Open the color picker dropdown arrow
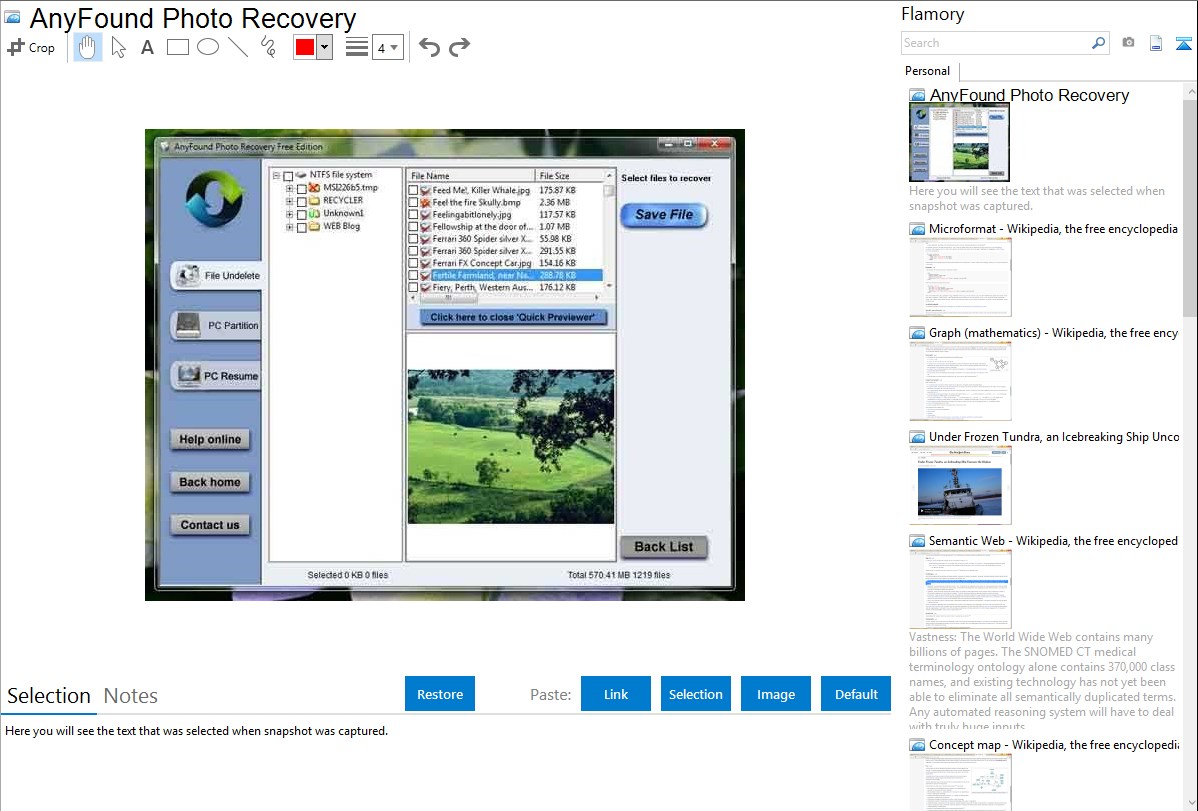 (x=325, y=47)
